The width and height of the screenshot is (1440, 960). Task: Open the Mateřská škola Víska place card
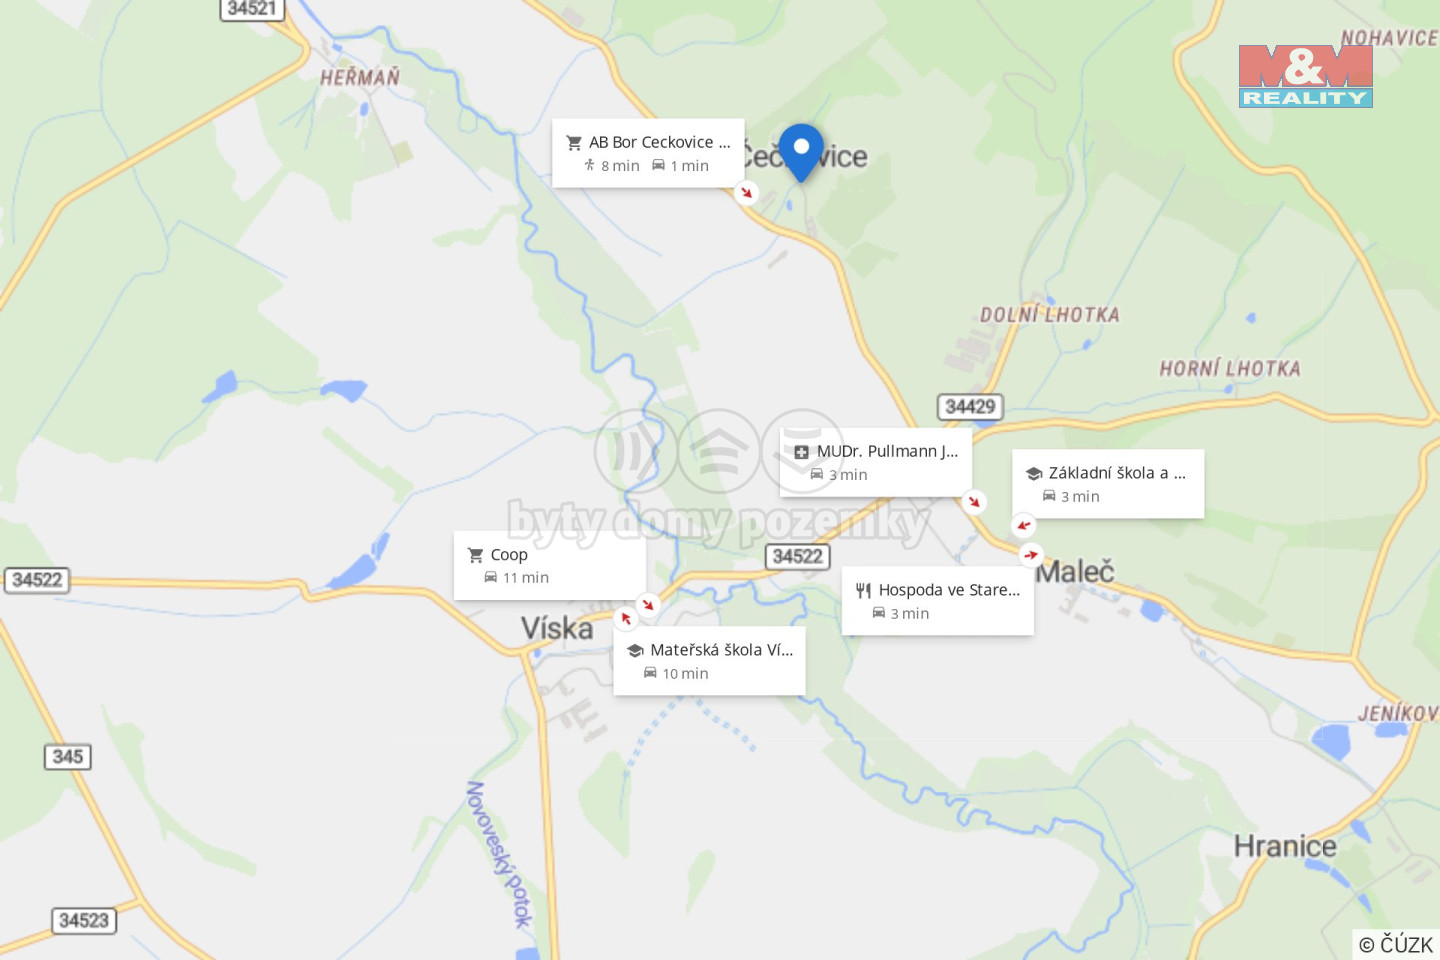[709, 661]
